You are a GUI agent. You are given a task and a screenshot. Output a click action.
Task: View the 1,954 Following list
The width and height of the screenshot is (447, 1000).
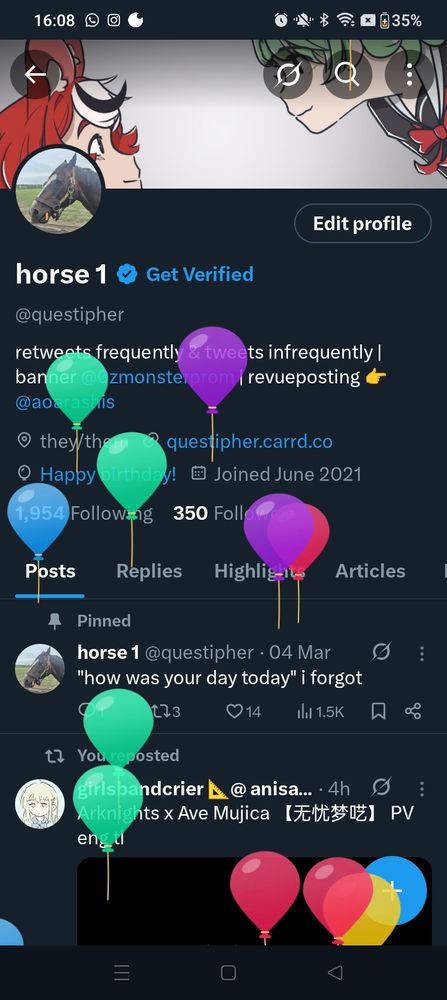tap(84, 513)
